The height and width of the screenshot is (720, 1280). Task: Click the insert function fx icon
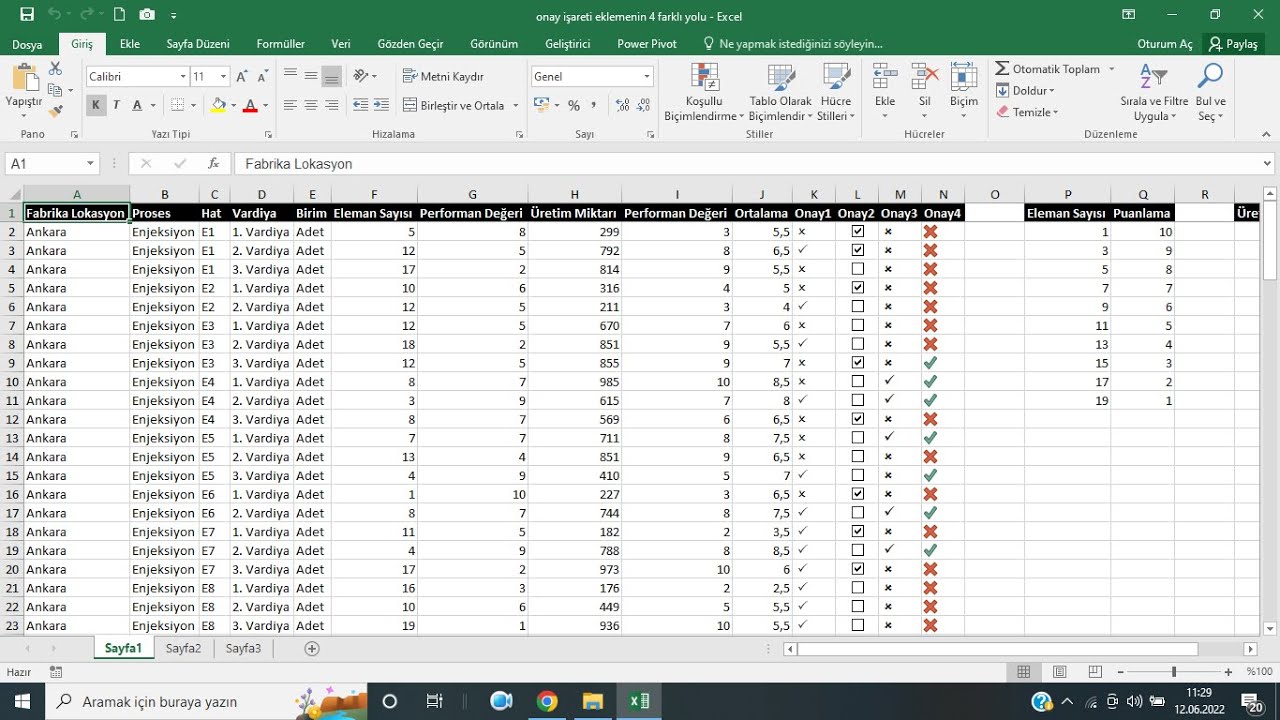pos(213,163)
